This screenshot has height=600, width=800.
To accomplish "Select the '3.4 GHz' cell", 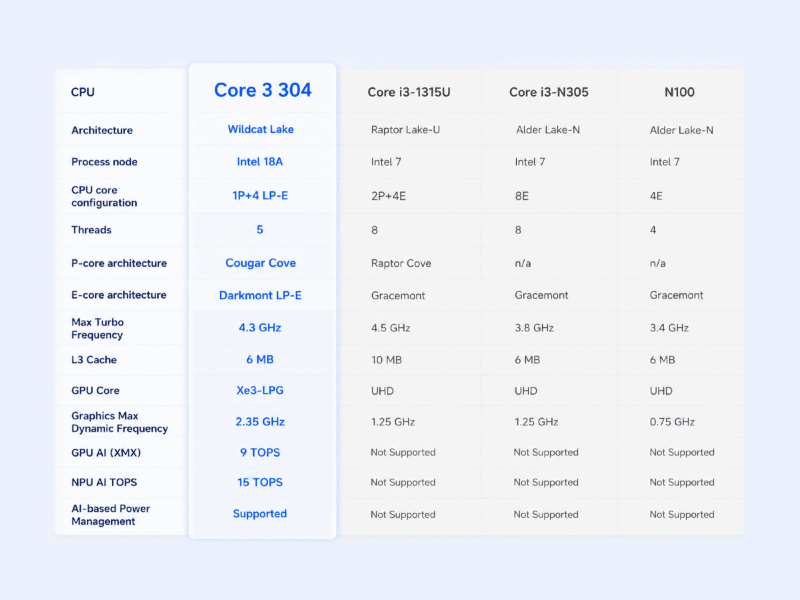I will [669, 328].
